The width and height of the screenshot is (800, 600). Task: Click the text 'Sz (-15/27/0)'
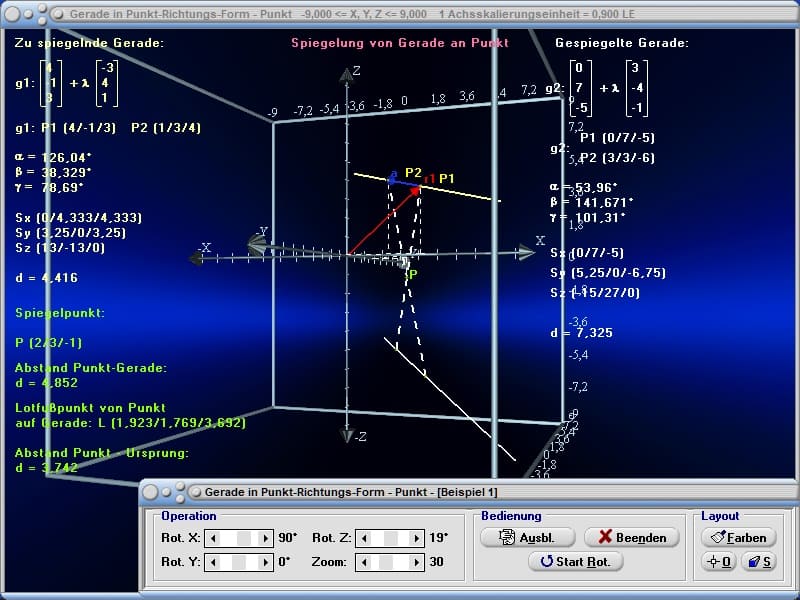pos(595,293)
